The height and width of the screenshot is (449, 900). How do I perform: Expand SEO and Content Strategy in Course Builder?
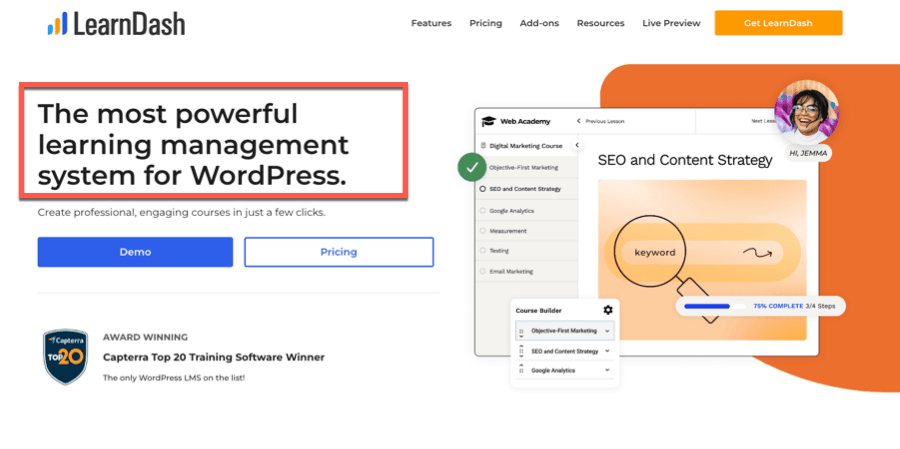(607, 351)
